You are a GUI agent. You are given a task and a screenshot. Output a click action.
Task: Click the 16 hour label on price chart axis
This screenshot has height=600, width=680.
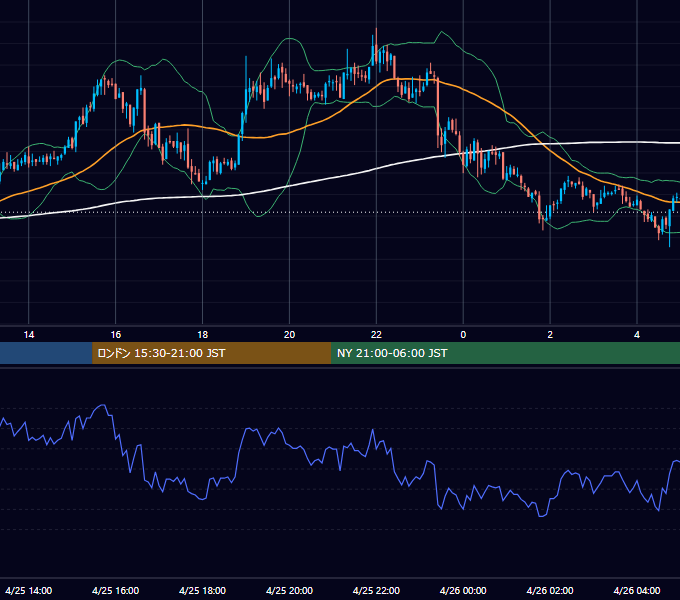tap(116, 335)
